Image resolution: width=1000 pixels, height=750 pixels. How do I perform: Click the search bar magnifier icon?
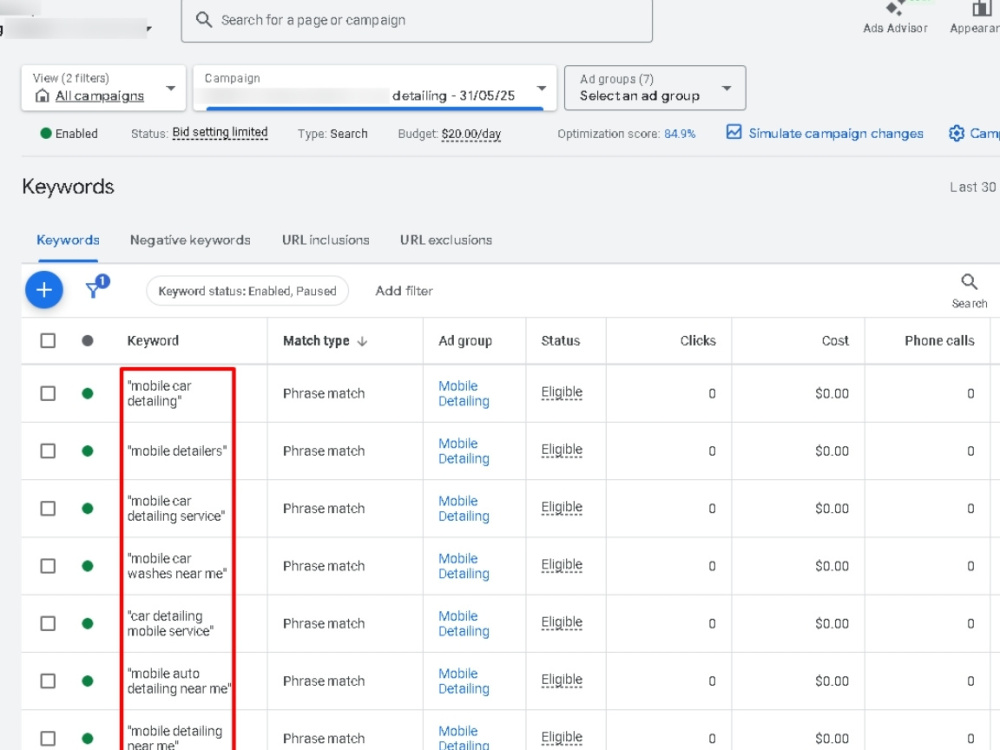(x=204, y=20)
